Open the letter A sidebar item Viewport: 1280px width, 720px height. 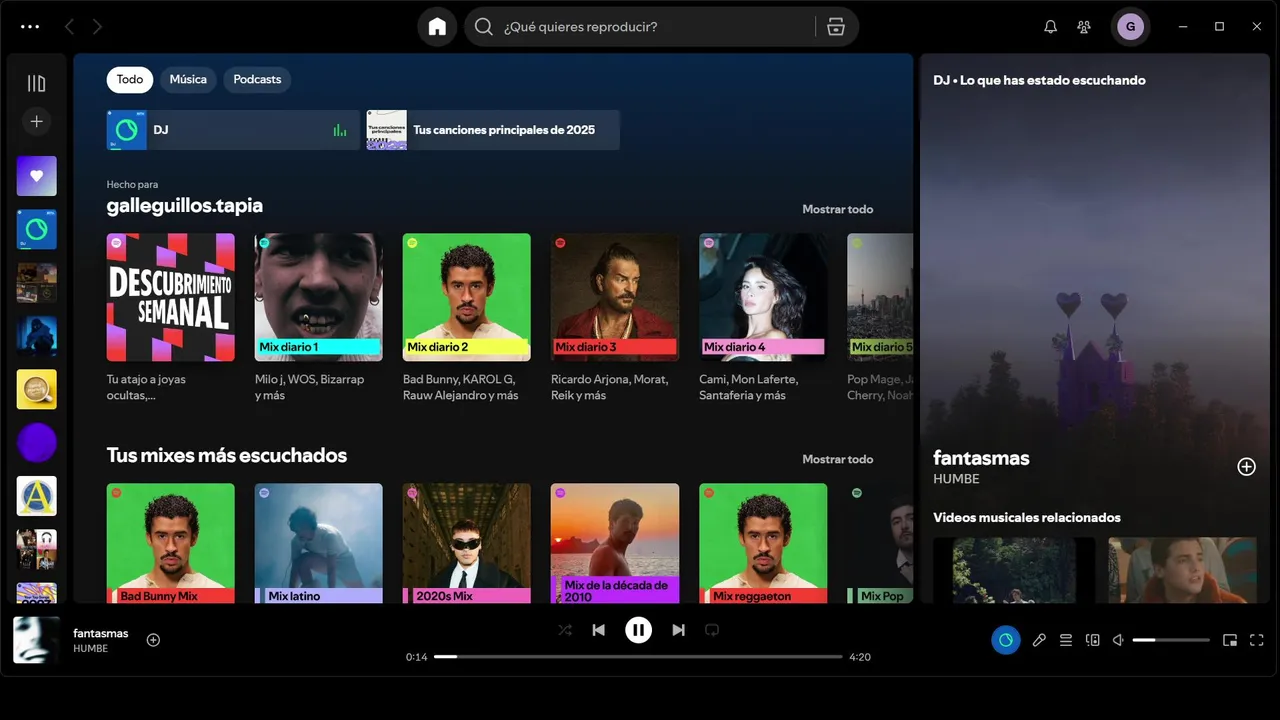(x=36, y=496)
